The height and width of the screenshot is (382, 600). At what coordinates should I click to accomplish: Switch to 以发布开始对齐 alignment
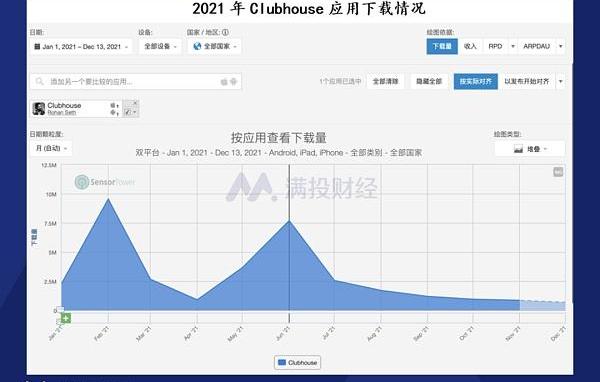[527, 82]
